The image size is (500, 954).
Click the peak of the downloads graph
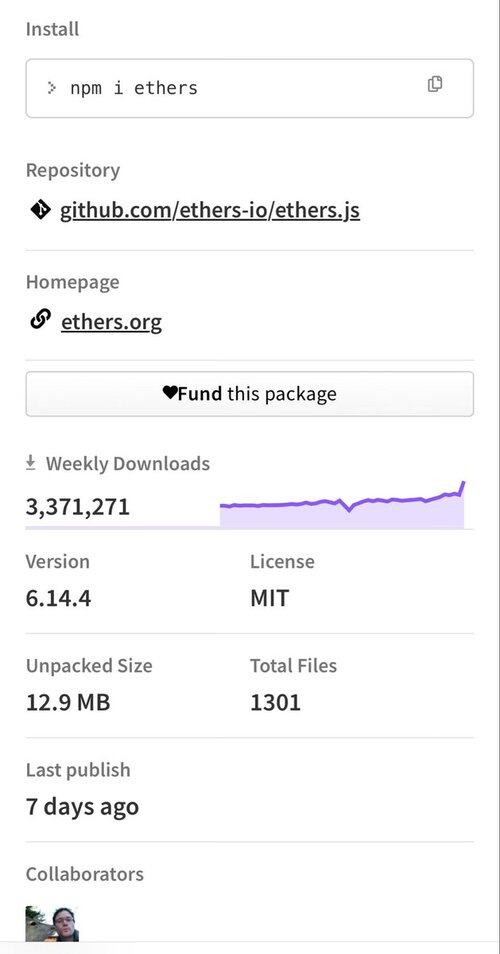click(464, 482)
